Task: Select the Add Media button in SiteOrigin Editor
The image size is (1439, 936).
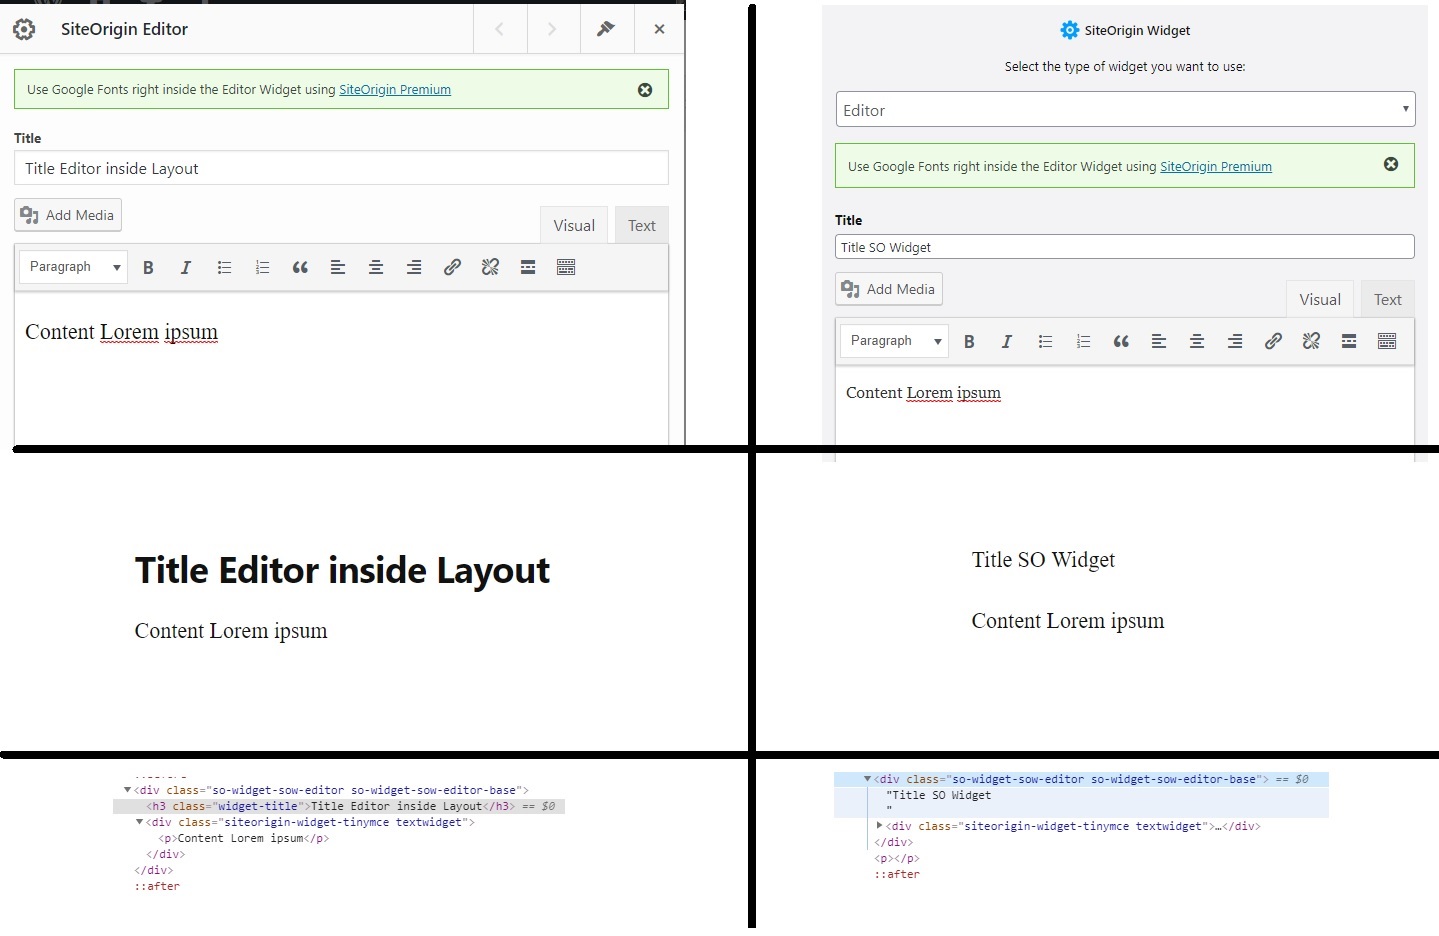Action: coord(67,214)
